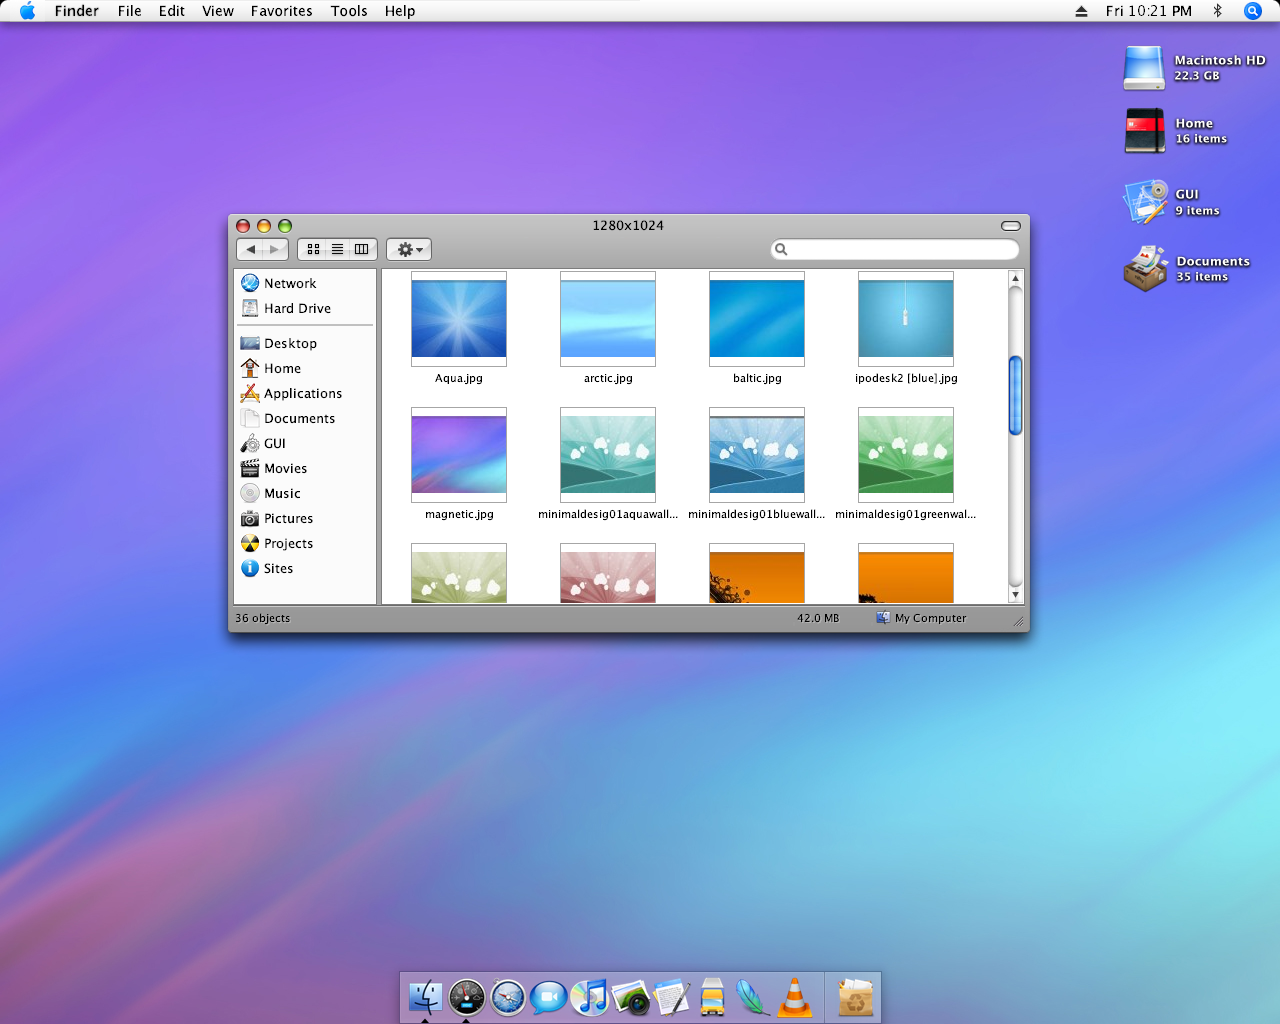The height and width of the screenshot is (1024, 1280).
Task: Open the Documents desktop icon
Action: [1144, 268]
